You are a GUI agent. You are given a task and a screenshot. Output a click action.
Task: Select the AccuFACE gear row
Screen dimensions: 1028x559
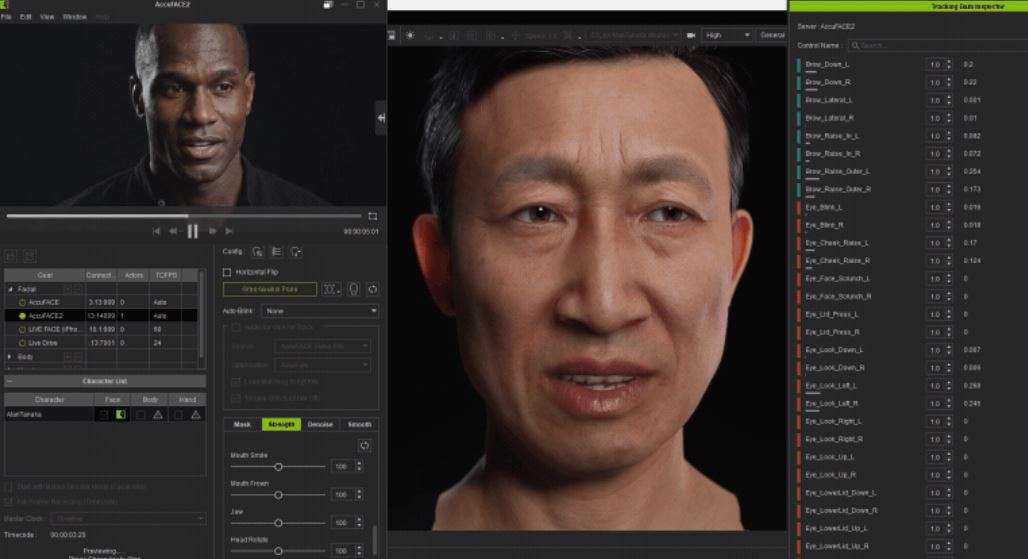pyautogui.click(x=100, y=303)
